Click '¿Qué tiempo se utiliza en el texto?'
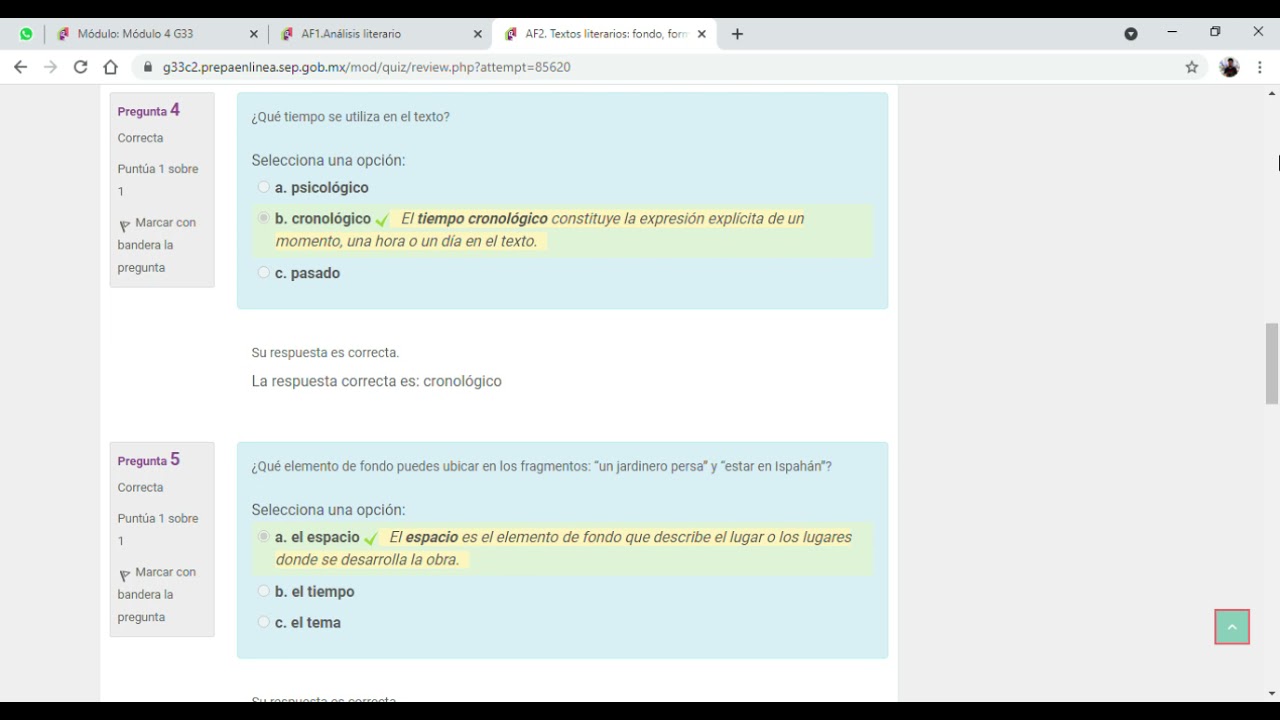This screenshot has height=720, width=1280. 351,117
